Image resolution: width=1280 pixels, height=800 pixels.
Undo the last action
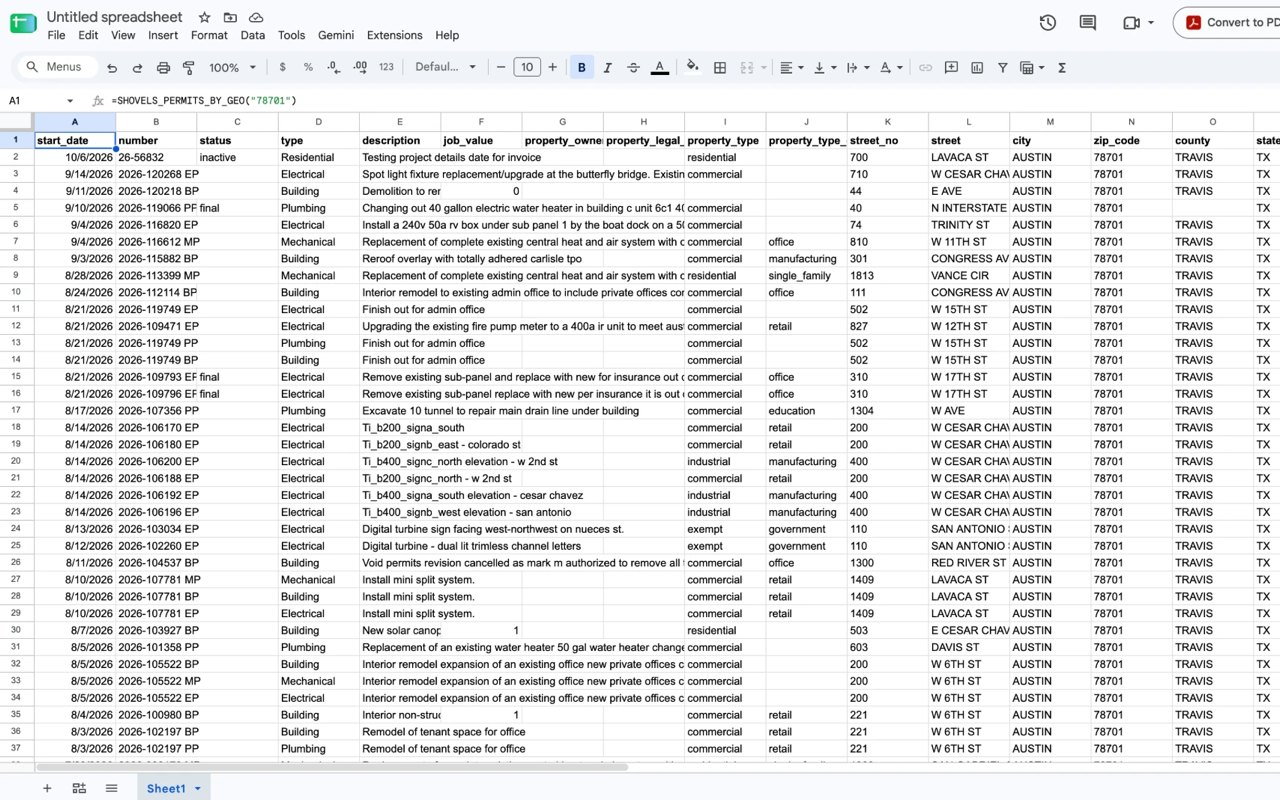click(x=112, y=68)
